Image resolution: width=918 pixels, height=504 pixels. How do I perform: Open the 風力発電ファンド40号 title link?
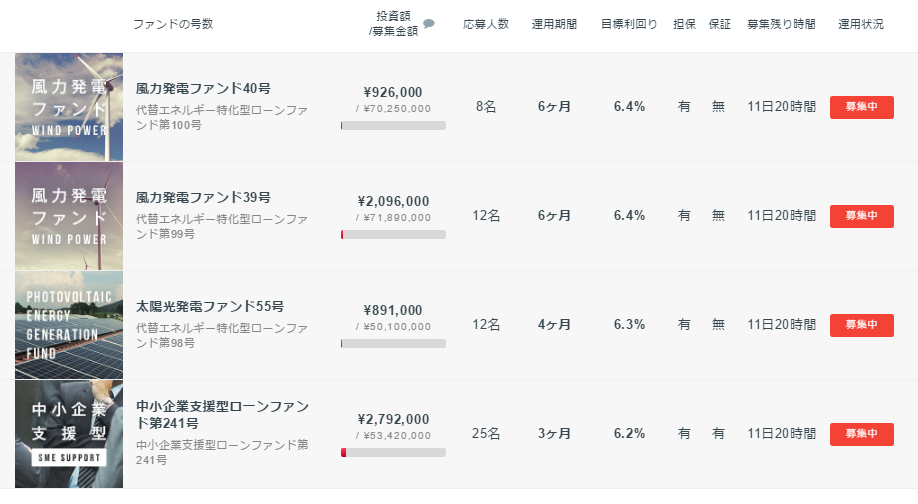pos(203,88)
